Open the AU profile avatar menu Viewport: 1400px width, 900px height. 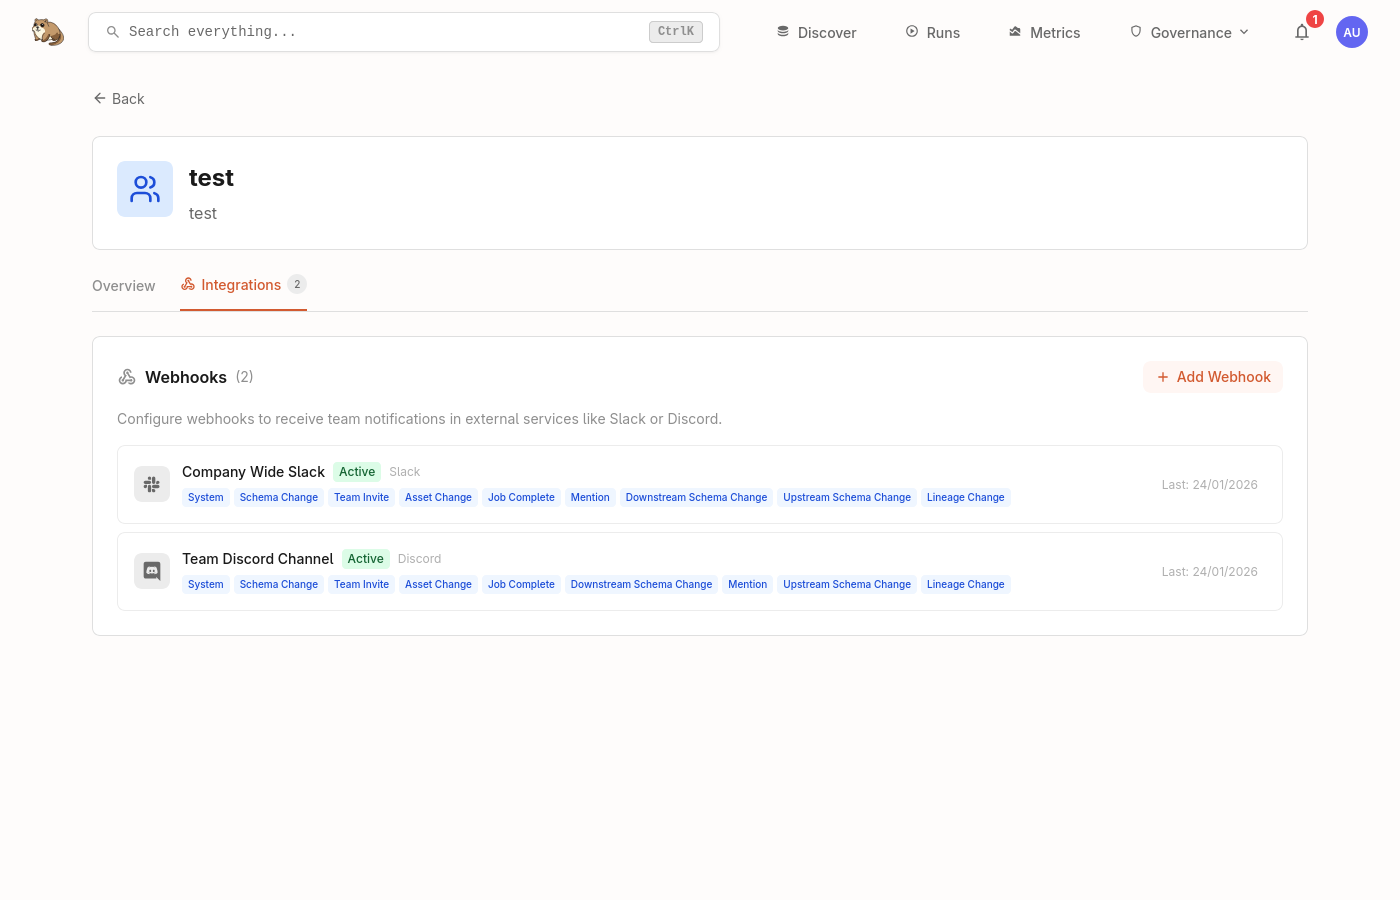[1352, 32]
